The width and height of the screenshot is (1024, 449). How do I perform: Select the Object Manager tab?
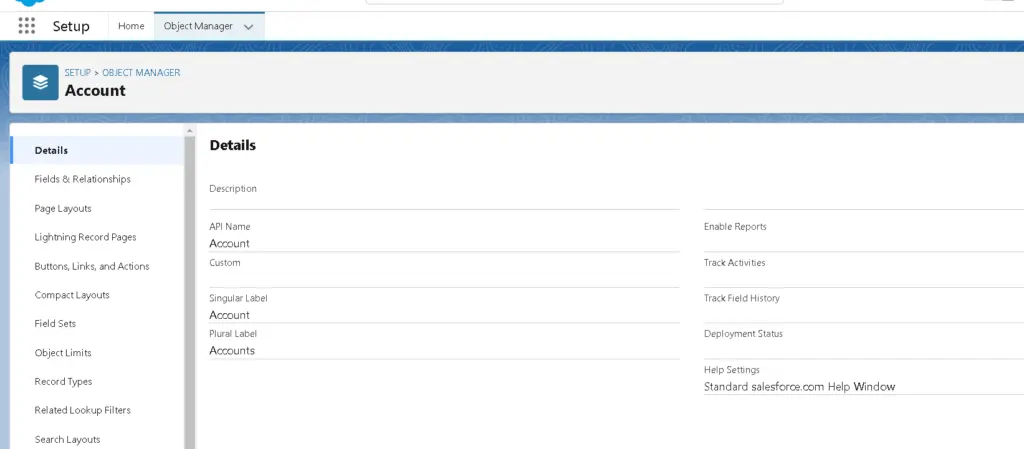[198, 26]
